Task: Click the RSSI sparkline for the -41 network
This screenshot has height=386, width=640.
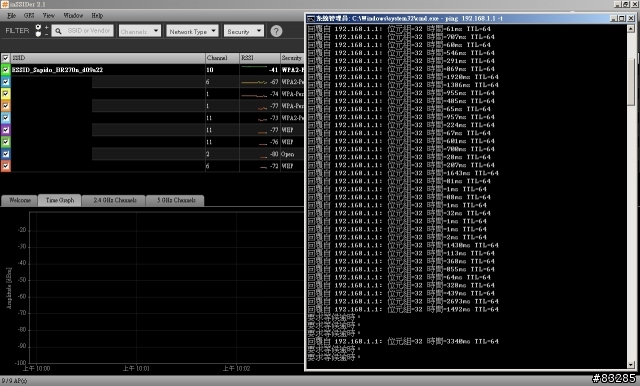Action: 254,67
